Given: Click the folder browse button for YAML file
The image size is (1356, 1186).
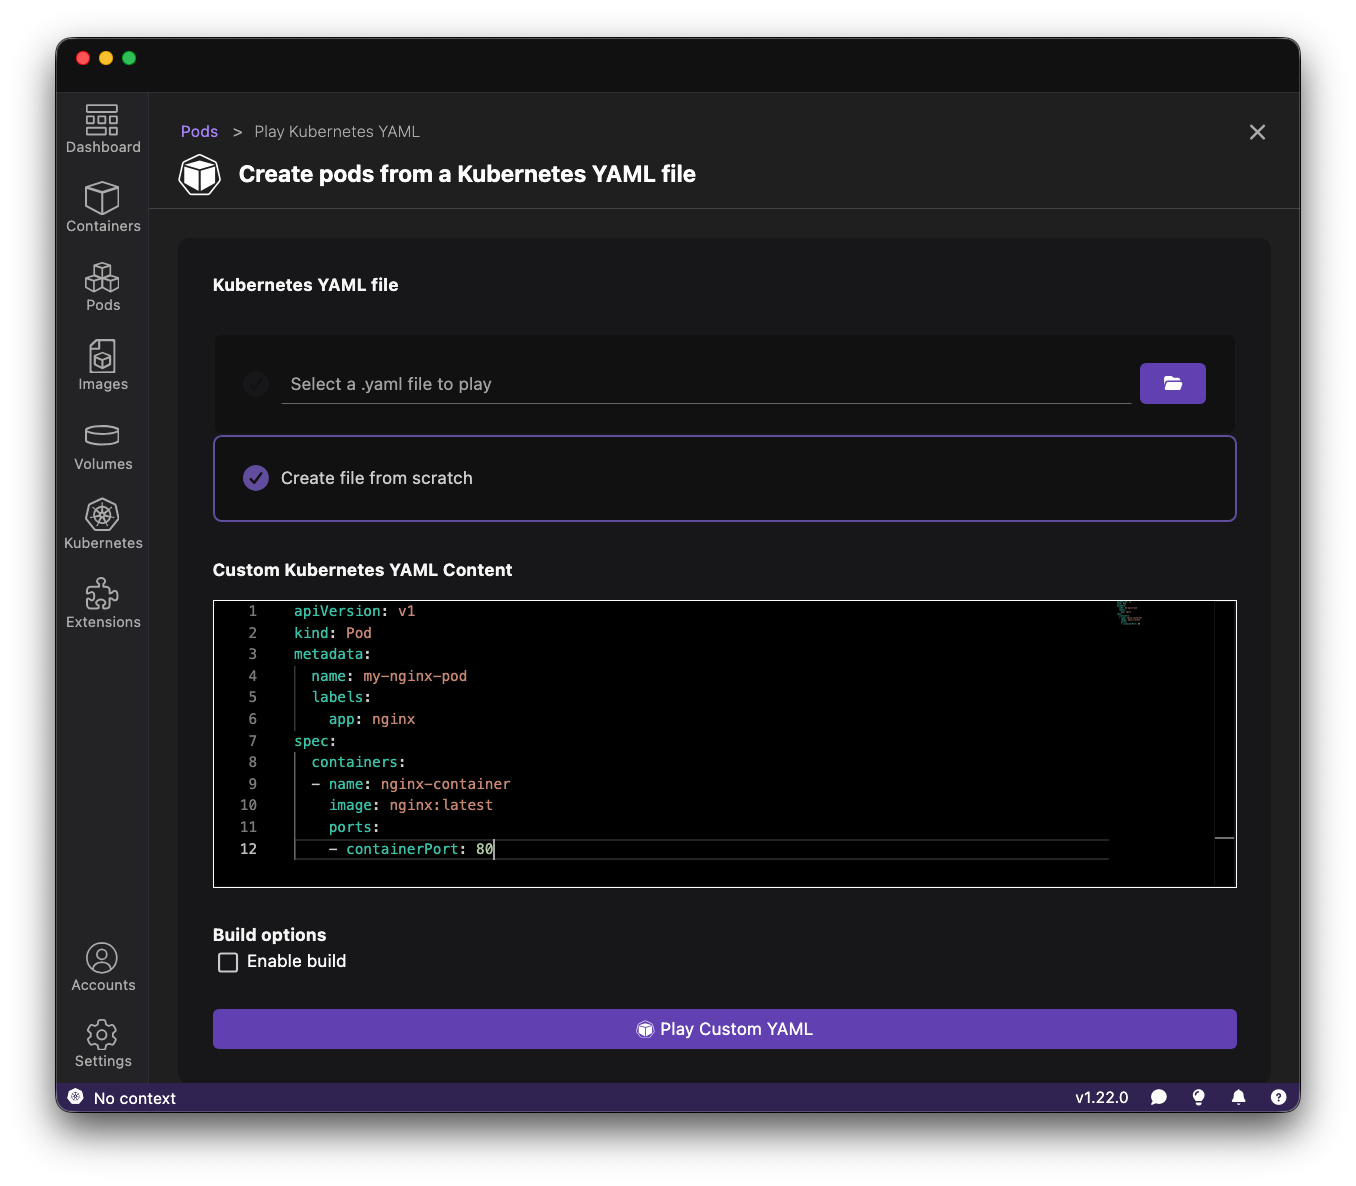Looking at the screenshot, I should [1172, 384].
